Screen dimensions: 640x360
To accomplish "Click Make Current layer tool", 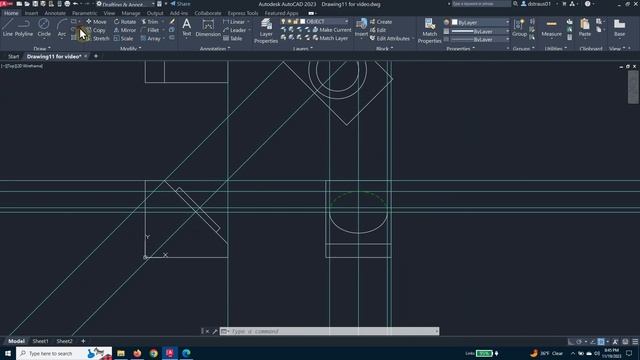I will (331, 30).
